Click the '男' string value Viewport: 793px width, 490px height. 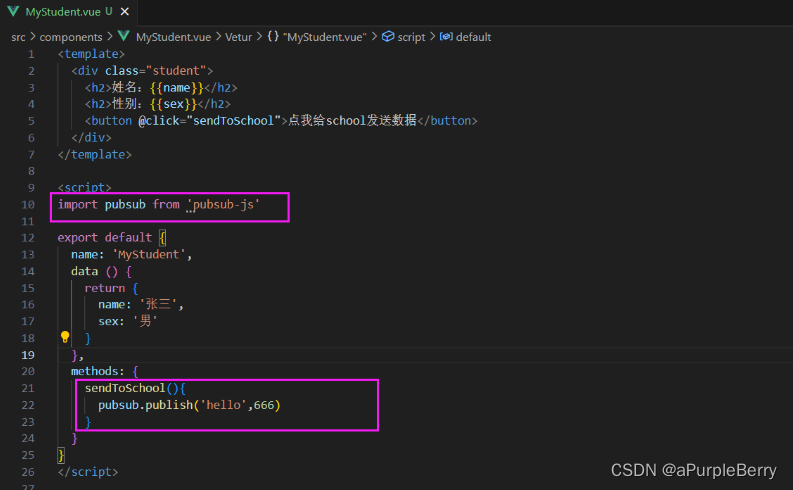coord(145,321)
